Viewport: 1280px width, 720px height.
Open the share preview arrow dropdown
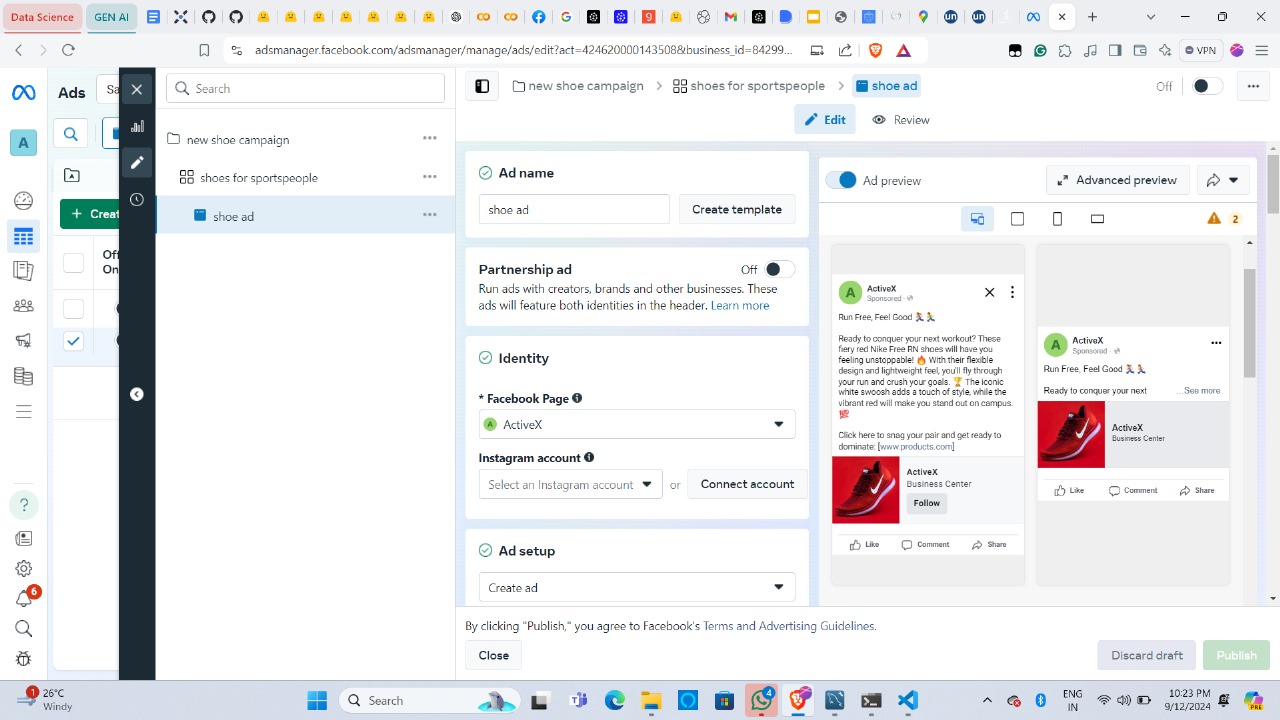click(x=1223, y=180)
